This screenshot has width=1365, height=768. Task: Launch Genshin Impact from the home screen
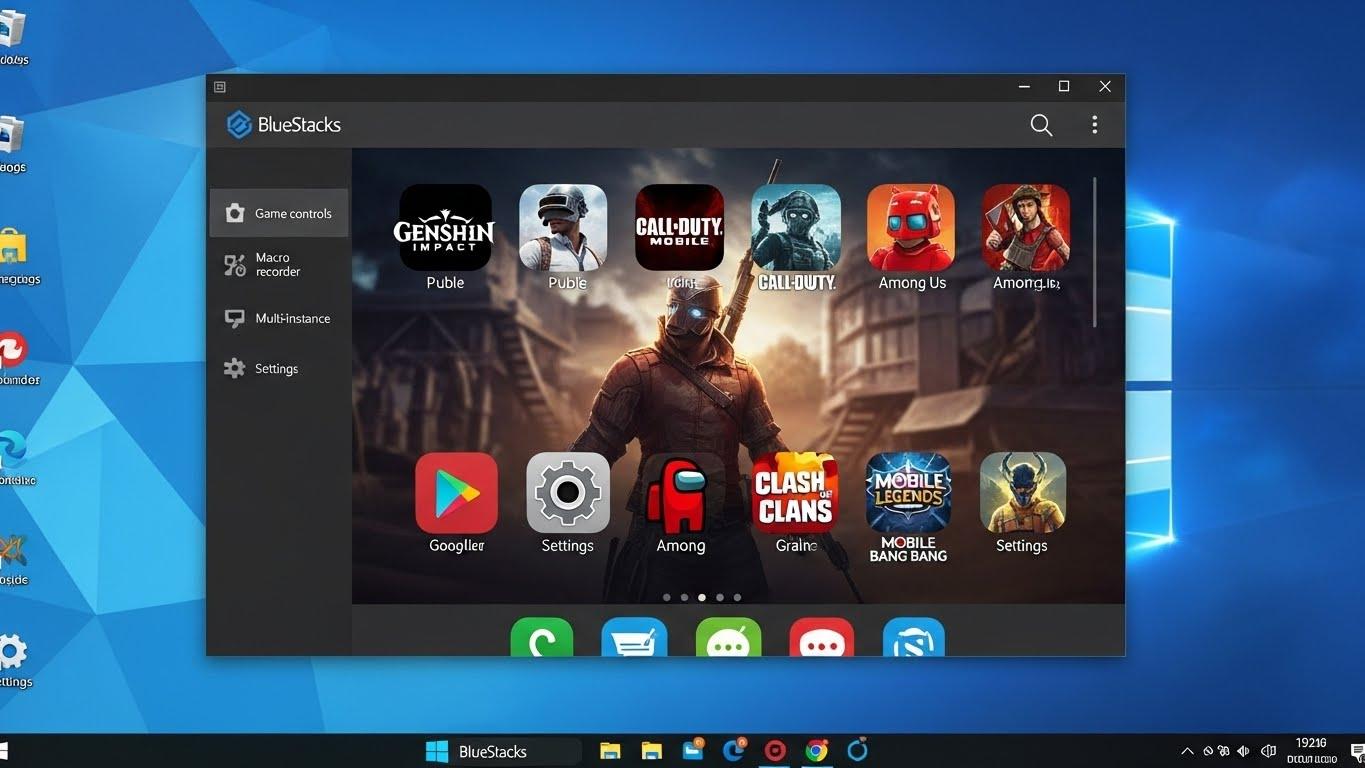point(445,228)
